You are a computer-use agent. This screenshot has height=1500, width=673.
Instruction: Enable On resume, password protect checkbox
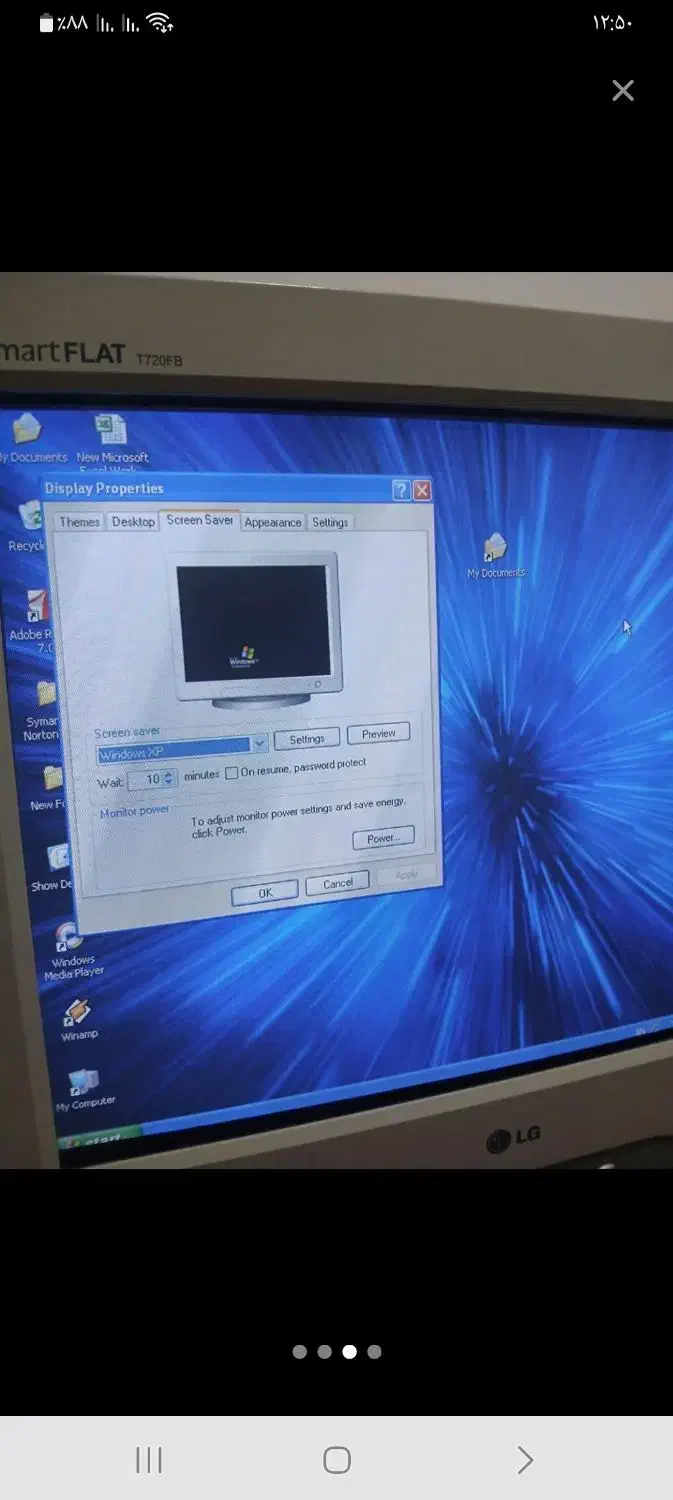point(231,772)
